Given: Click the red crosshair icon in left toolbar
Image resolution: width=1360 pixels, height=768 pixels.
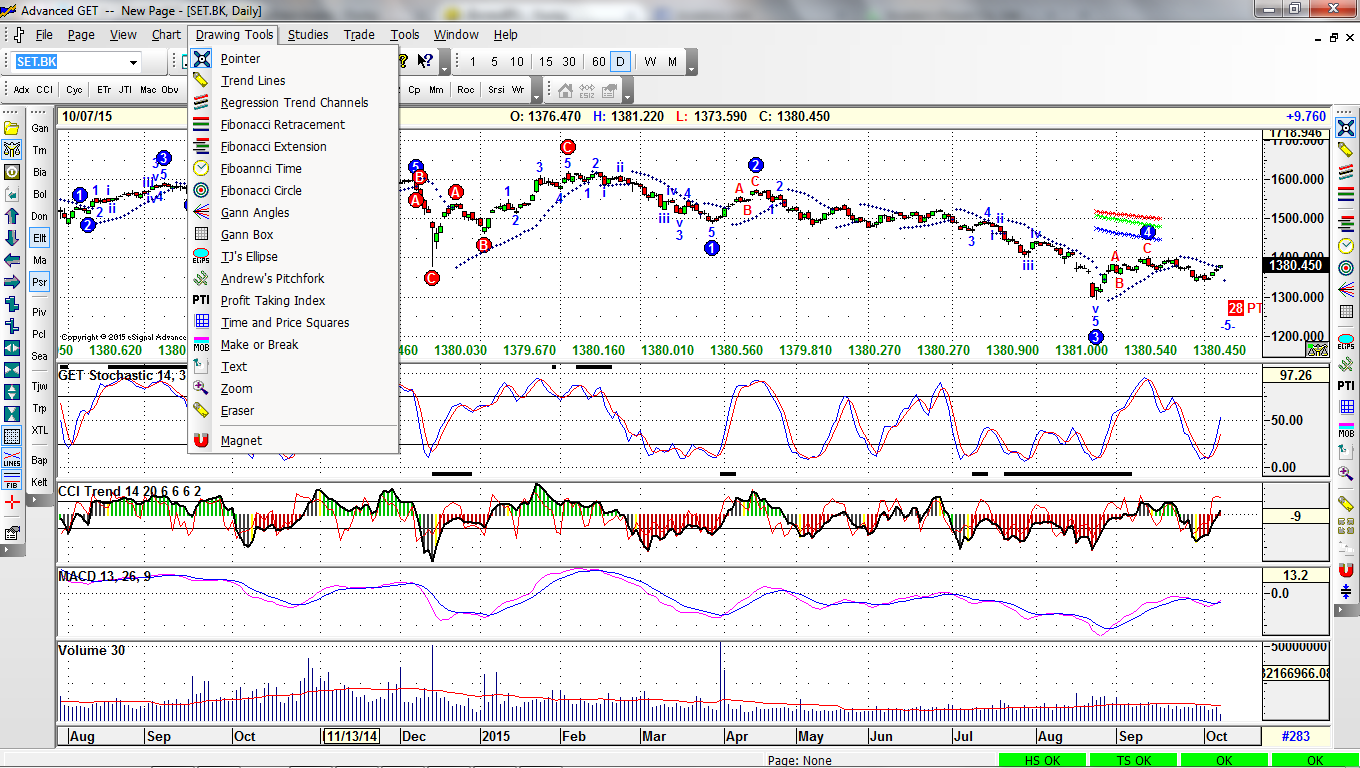Looking at the screenshot, I should click(12, 502).
